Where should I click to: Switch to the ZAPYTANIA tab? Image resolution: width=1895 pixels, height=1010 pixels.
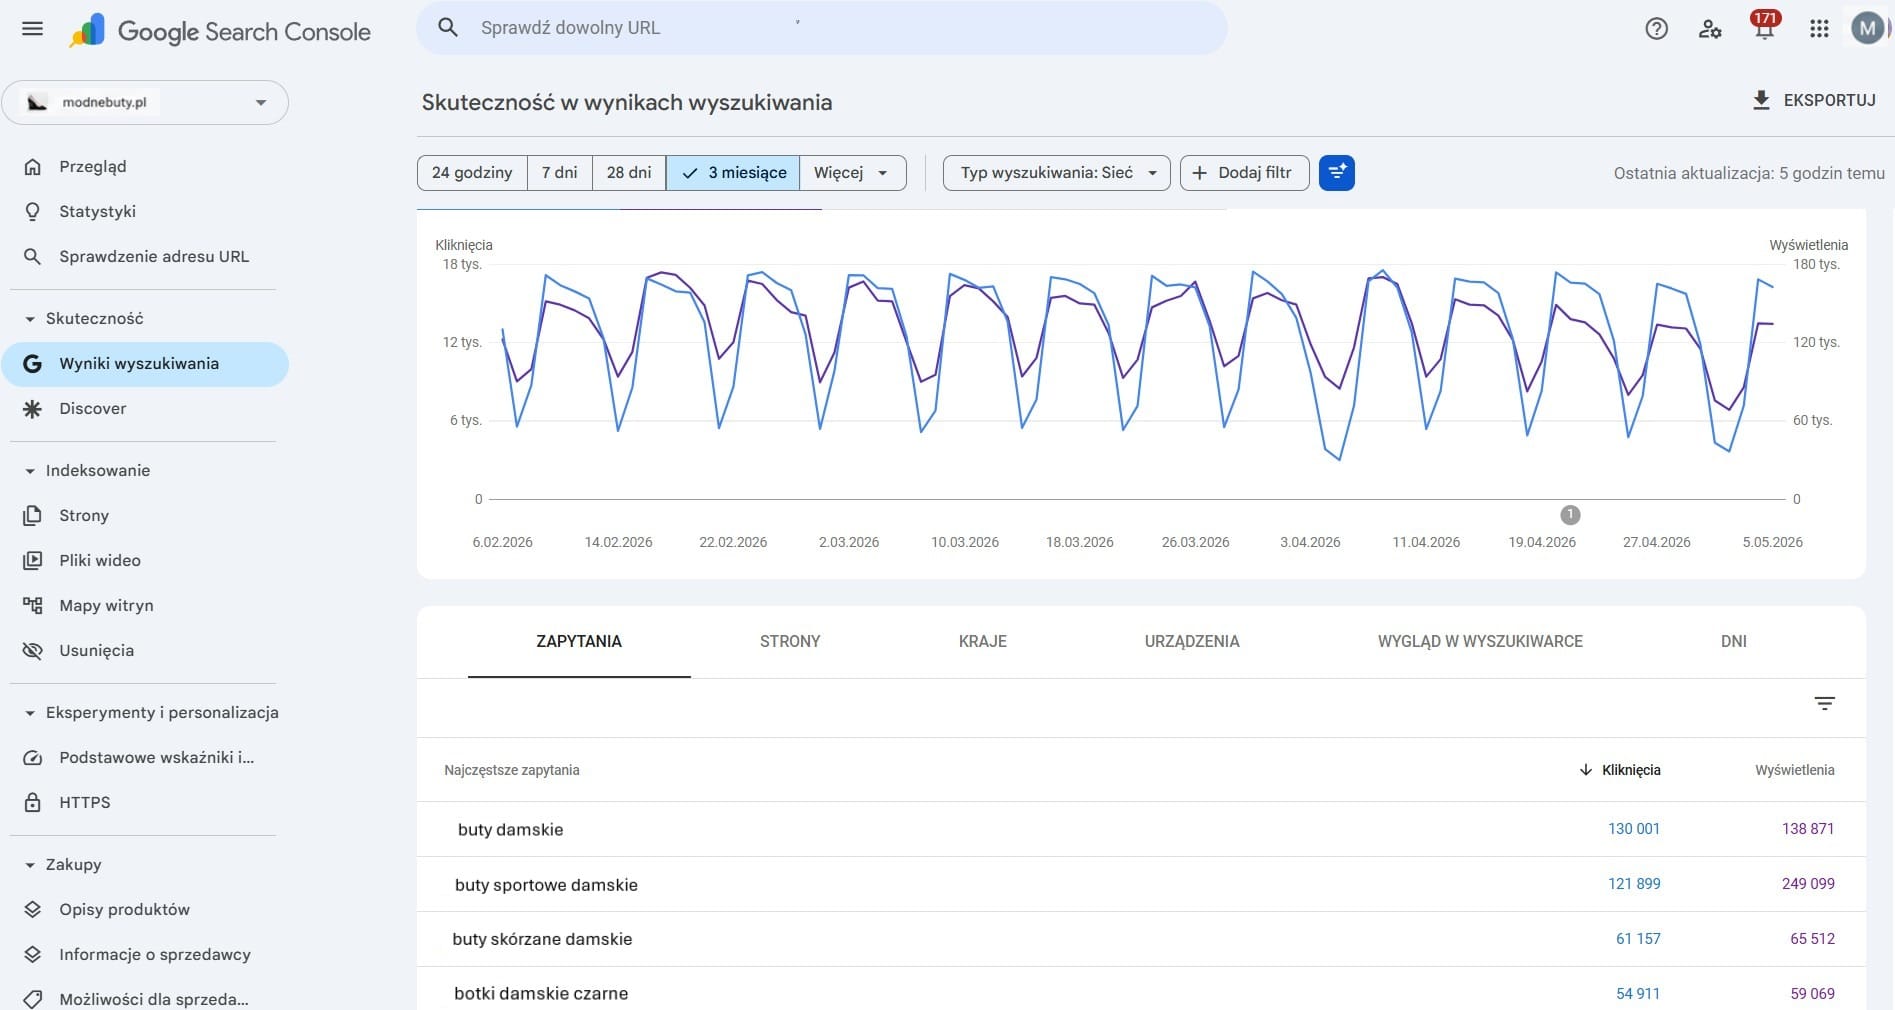(x=579, y=642)
